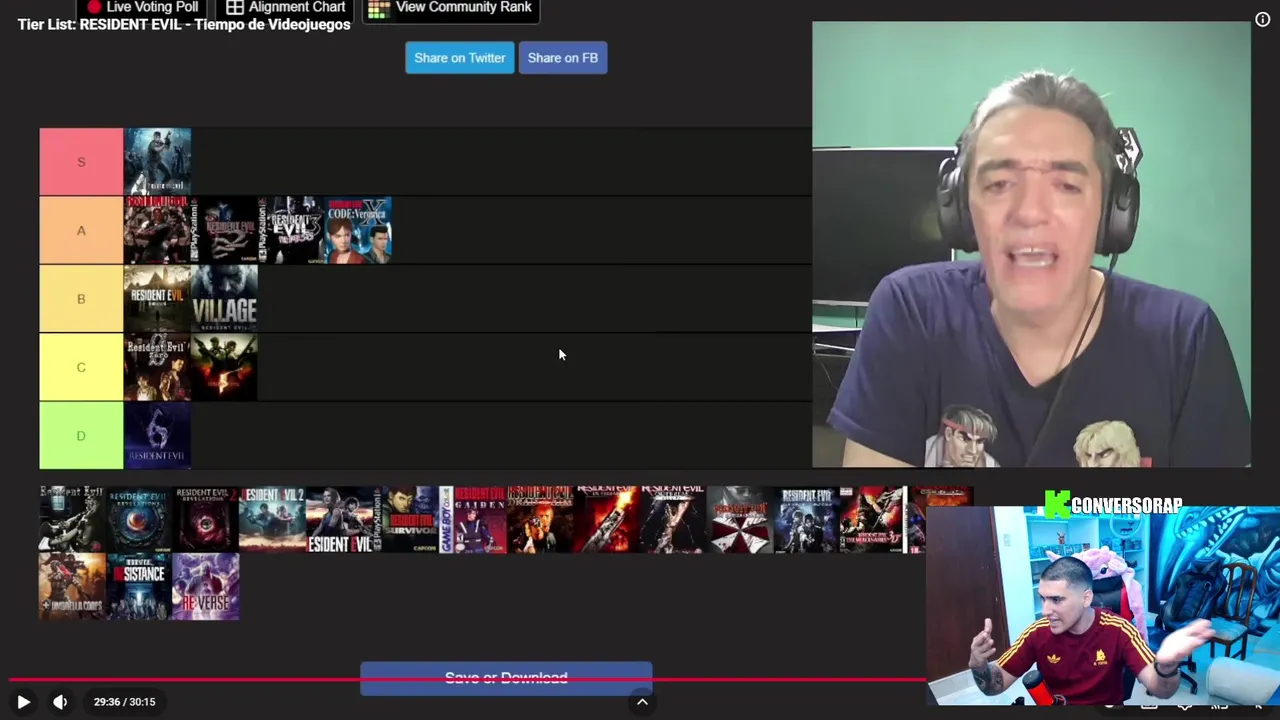
Task: Click the Resident Evil Zero cover in C tier
Action: (x=157, y=367)
